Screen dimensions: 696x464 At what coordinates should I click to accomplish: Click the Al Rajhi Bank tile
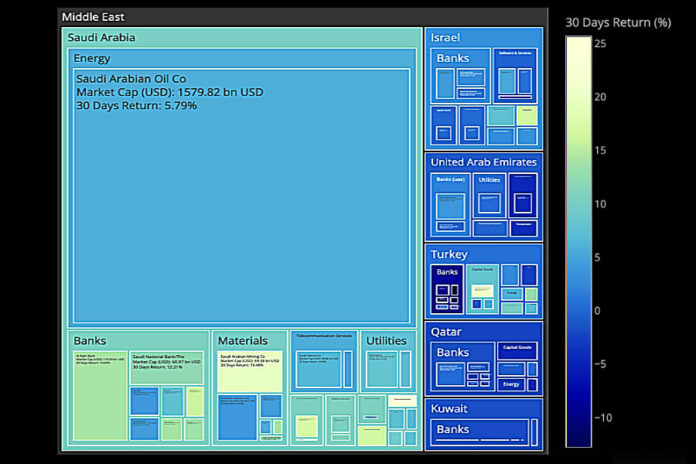pos(100,400)
